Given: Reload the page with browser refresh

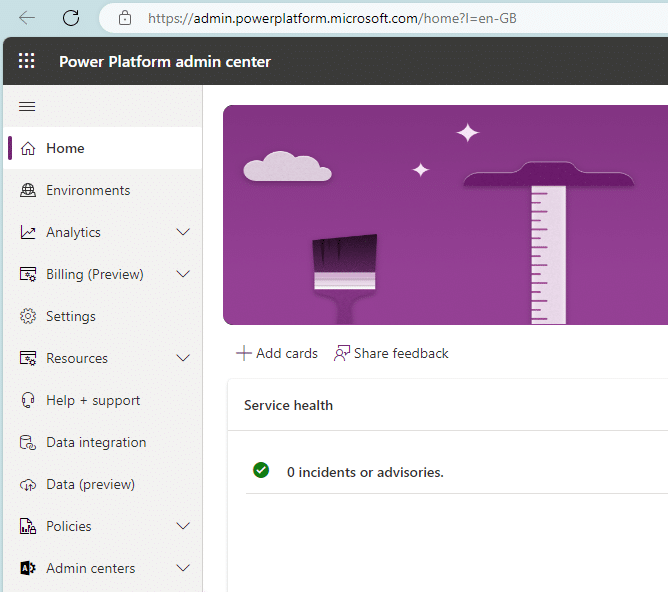Looking at the screenshot, I should point(71,18).
